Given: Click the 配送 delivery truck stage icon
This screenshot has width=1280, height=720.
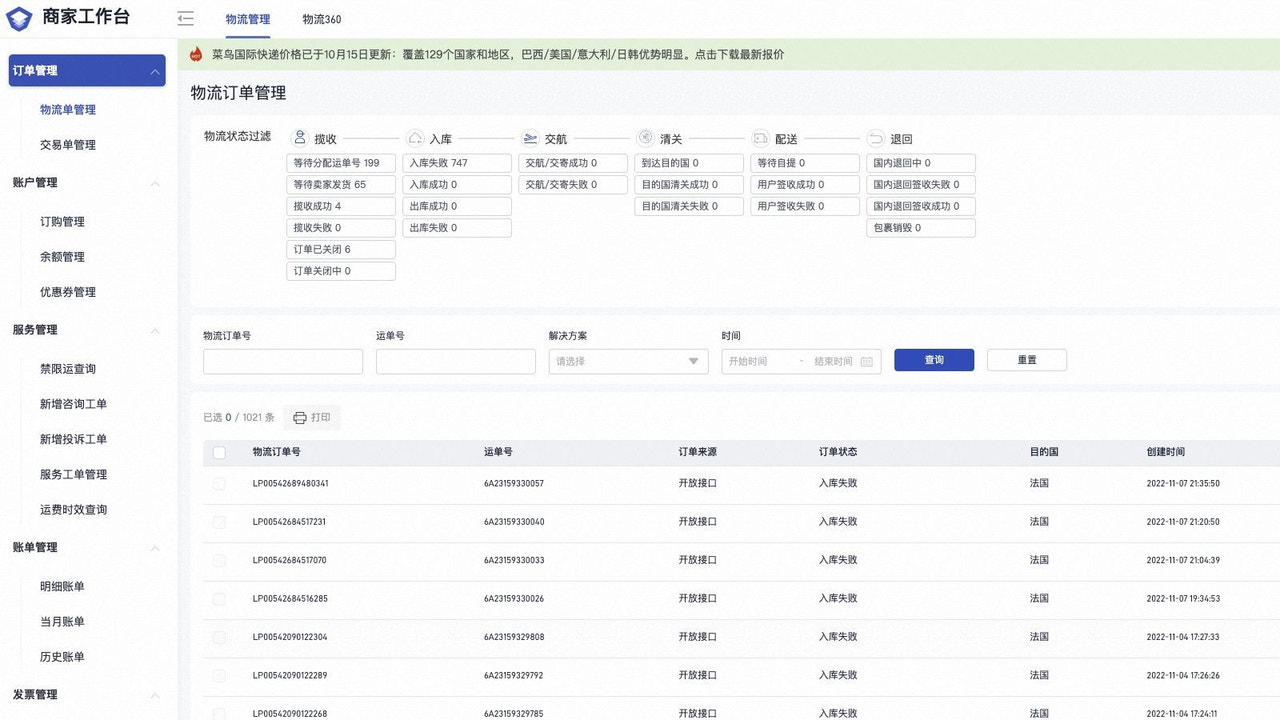Looking at the screenshot, I should coord(760,138).
